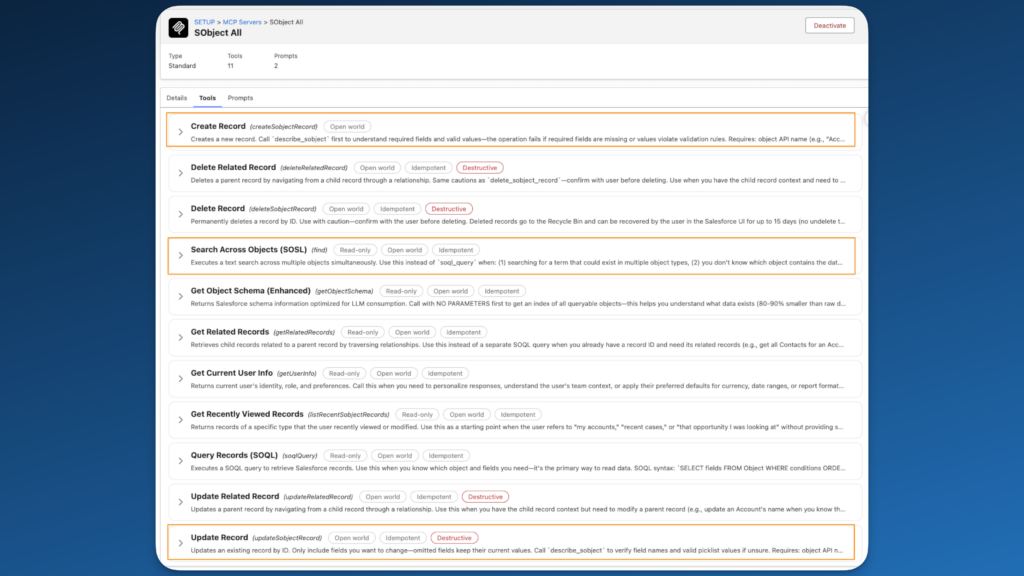Expand the Delete Related Record row
Viewport: 1024px width, 576px height.
181,173
